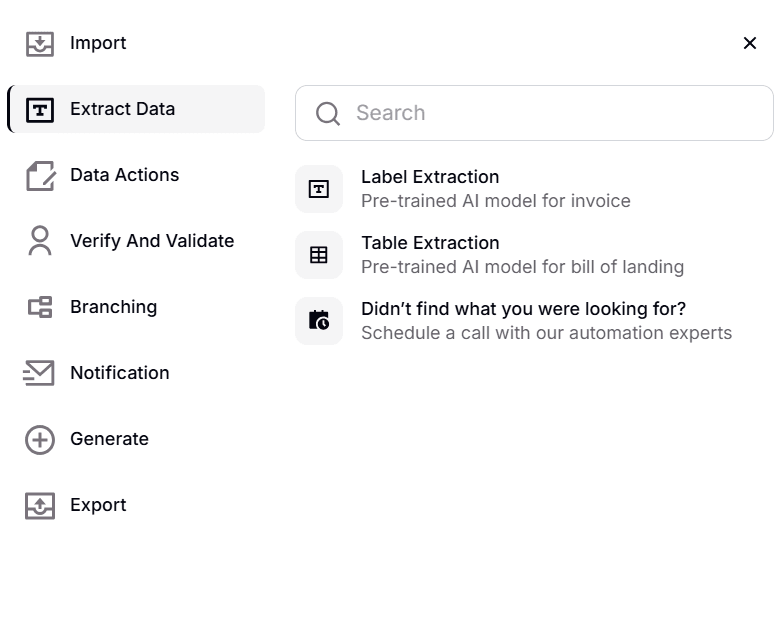Open the Data Actions category
This screenshot has width=781, height=637.
(x=124, y=175)
